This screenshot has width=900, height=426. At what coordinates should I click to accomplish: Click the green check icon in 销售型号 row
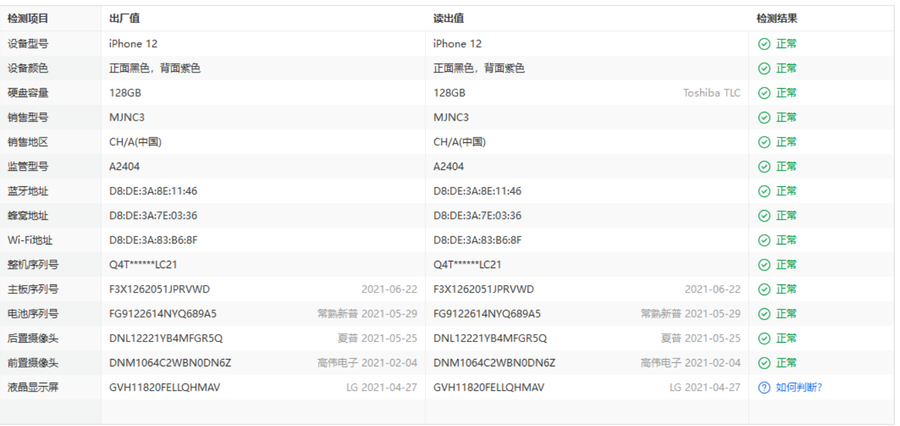[x=764, y=118]
